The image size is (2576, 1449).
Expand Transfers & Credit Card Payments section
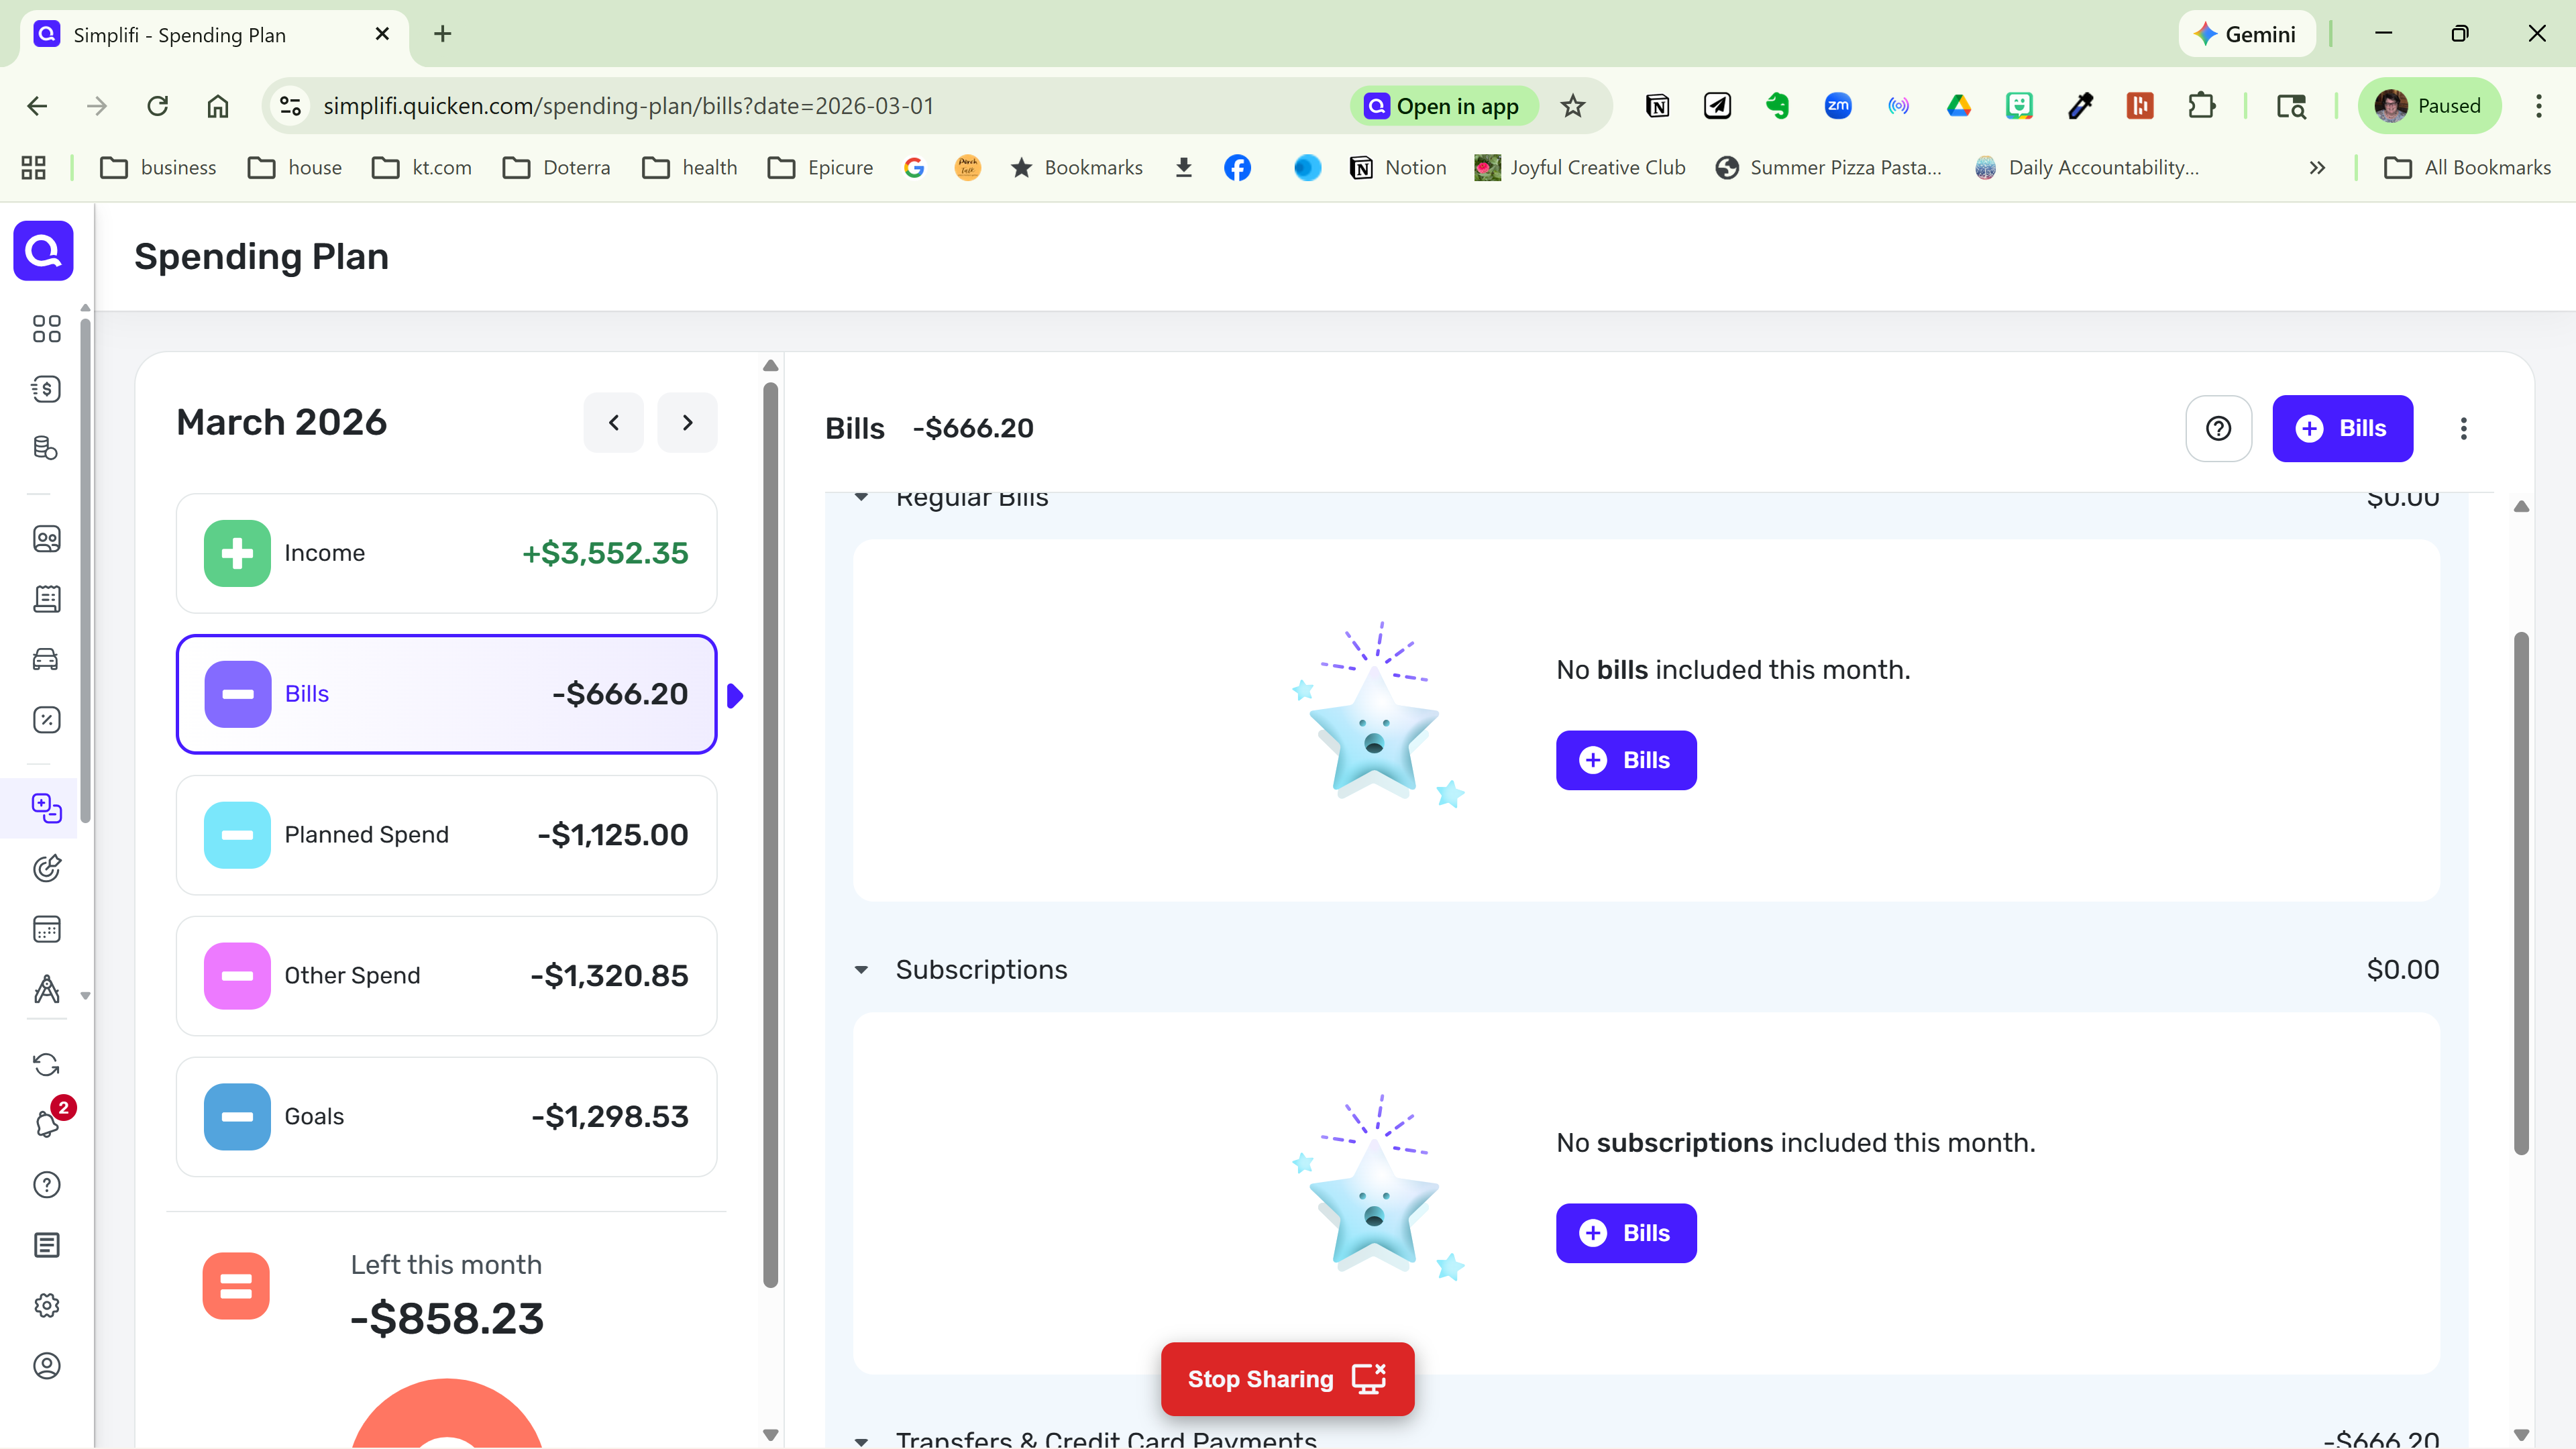[x=861, y=1440]
